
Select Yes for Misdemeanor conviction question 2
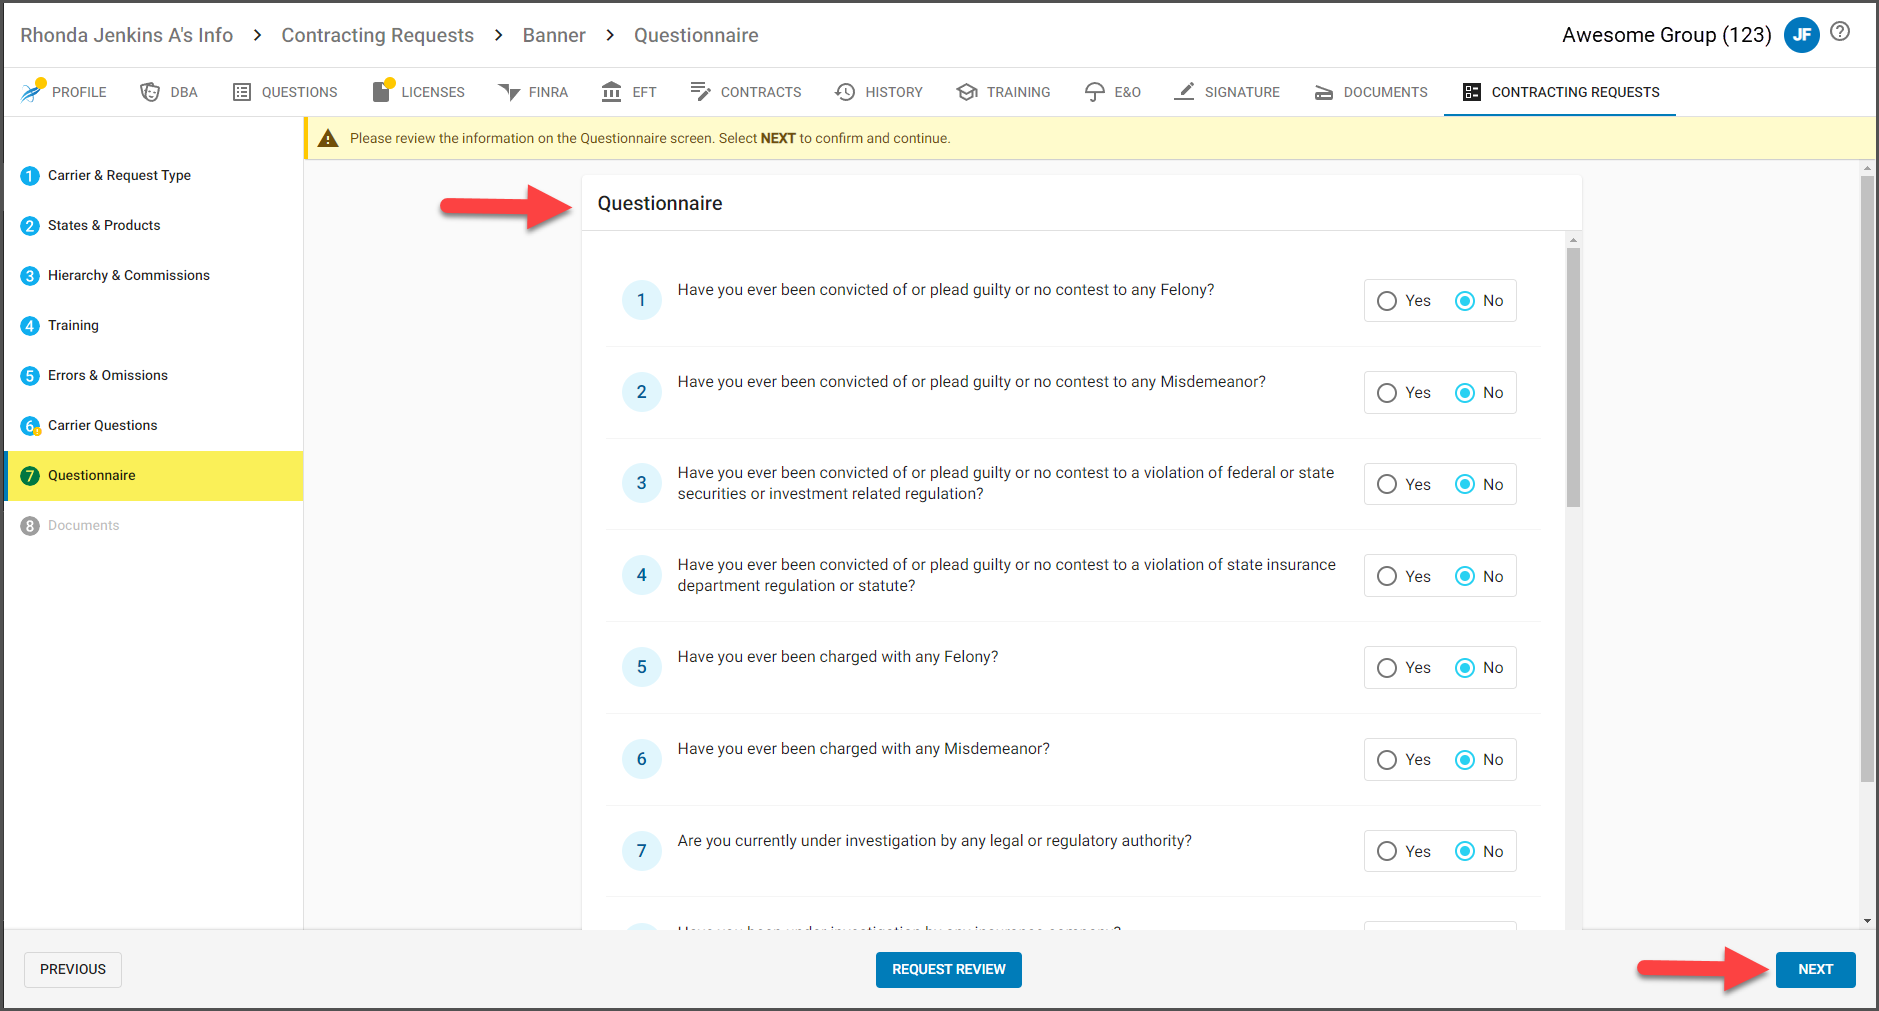coord(1387,393)
